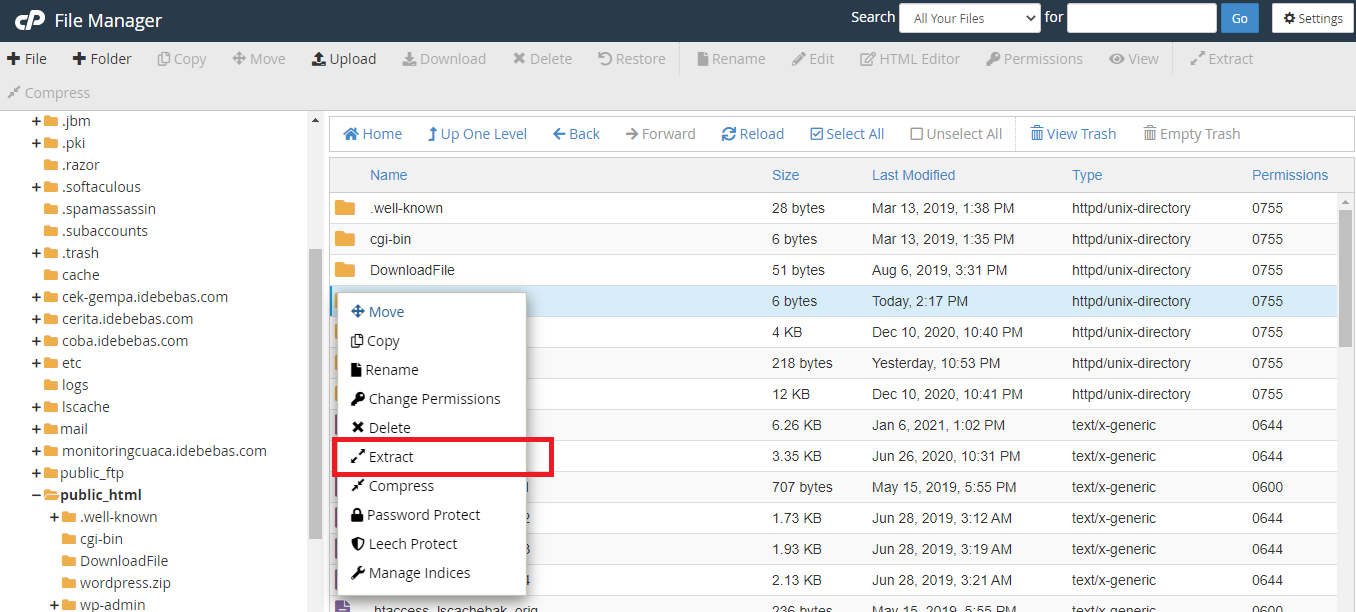
Task: Open the All Your Files search dropdown
Action: 969,18
